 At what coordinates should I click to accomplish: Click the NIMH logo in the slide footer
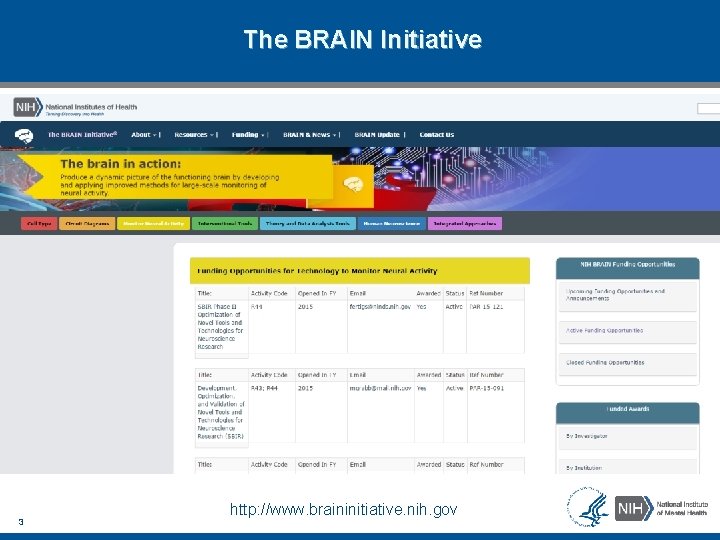point(661,508)
